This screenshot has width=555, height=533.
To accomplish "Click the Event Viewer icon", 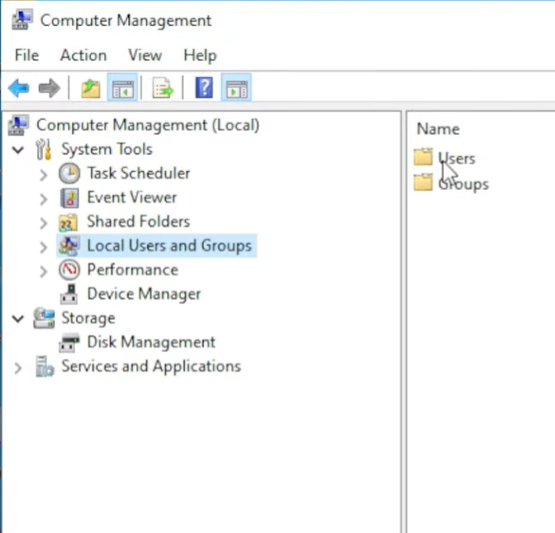I will 69,198.
